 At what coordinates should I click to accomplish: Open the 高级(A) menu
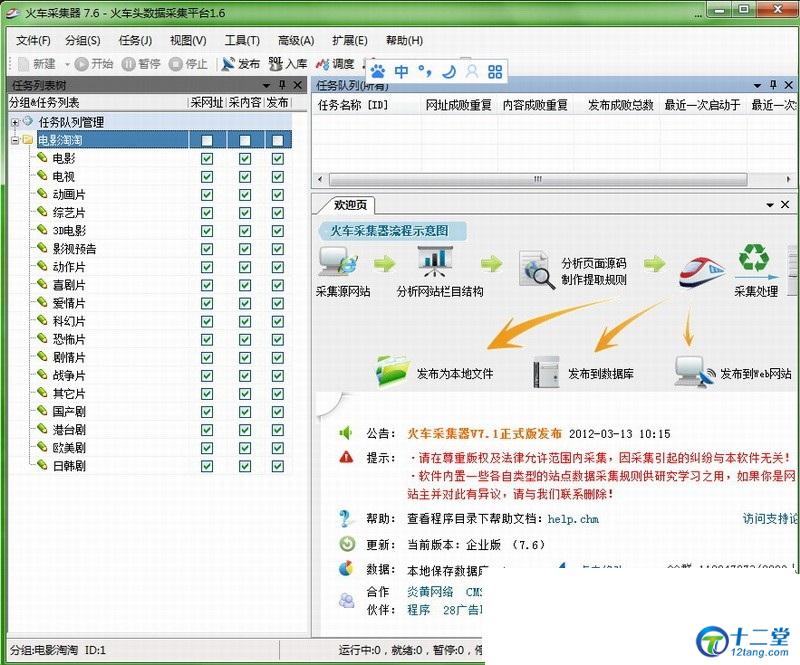[x=296, y=40]
